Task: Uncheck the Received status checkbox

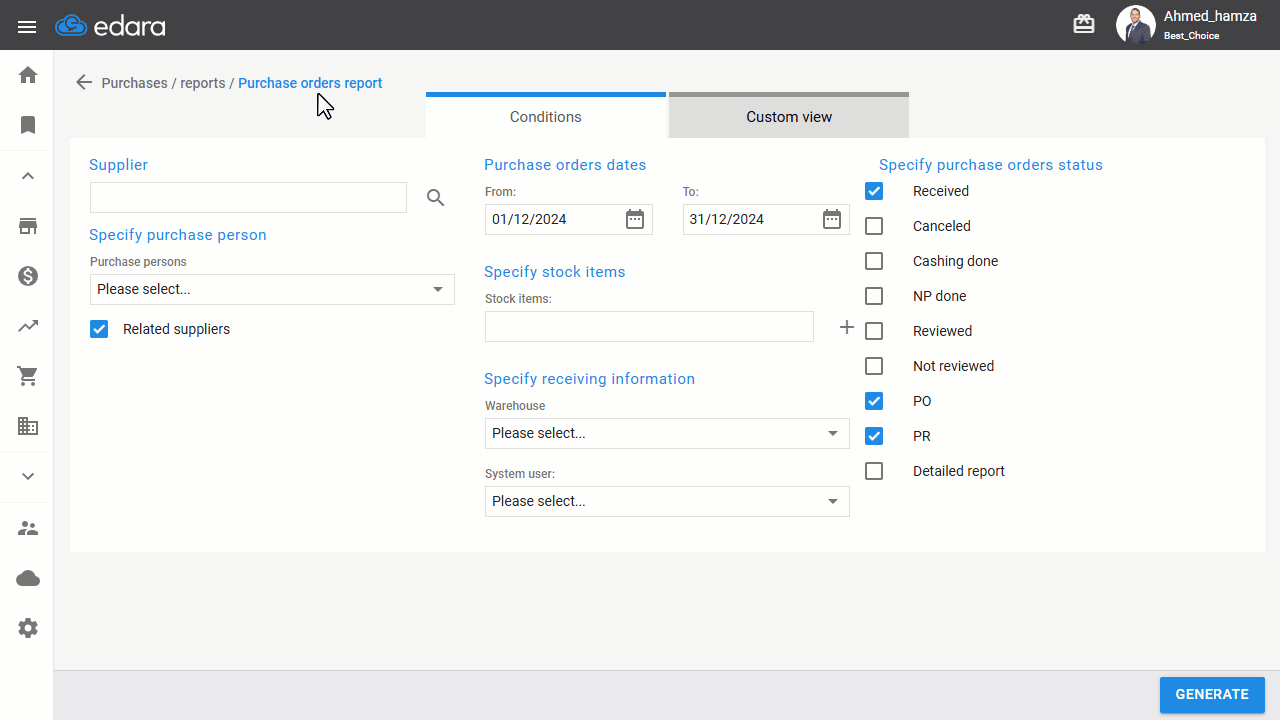Action: (x=874, y=191)
